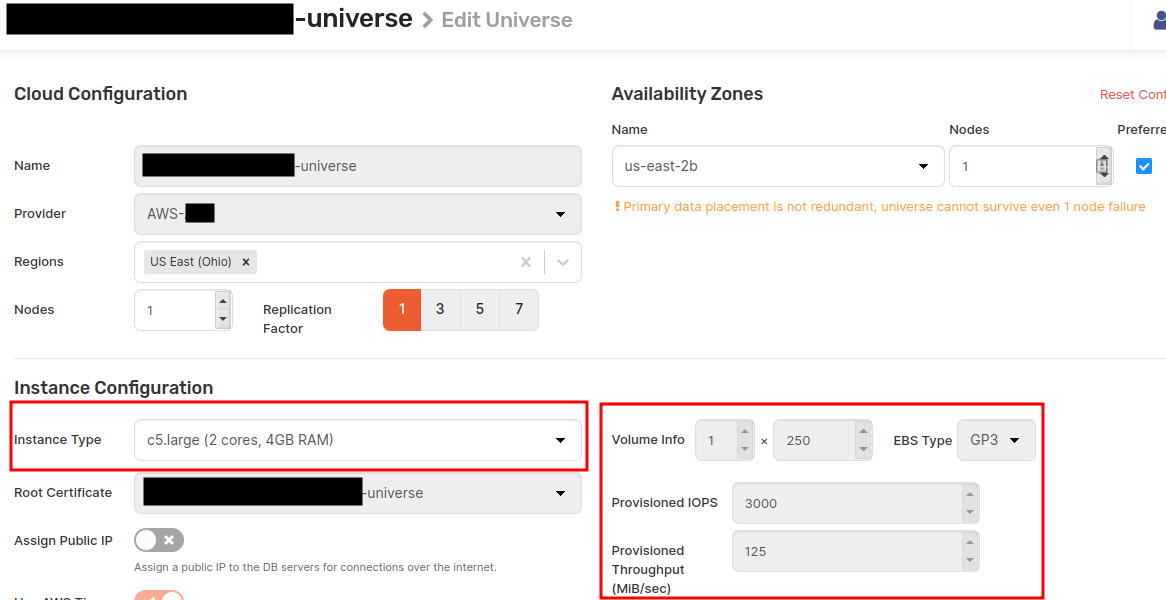Select Replication Factor 3
Viewport: 1166px width, 600px height.
440,310
